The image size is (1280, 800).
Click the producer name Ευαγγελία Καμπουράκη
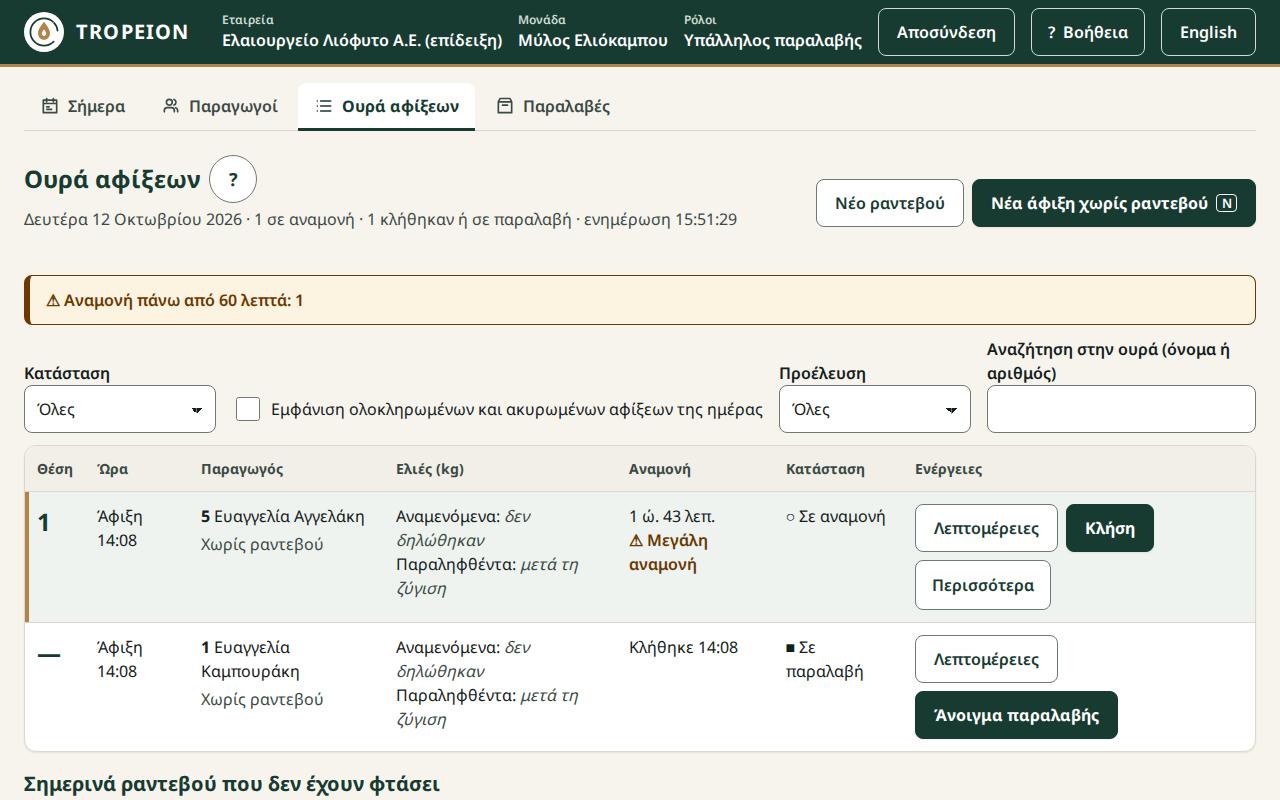(251, 660)
